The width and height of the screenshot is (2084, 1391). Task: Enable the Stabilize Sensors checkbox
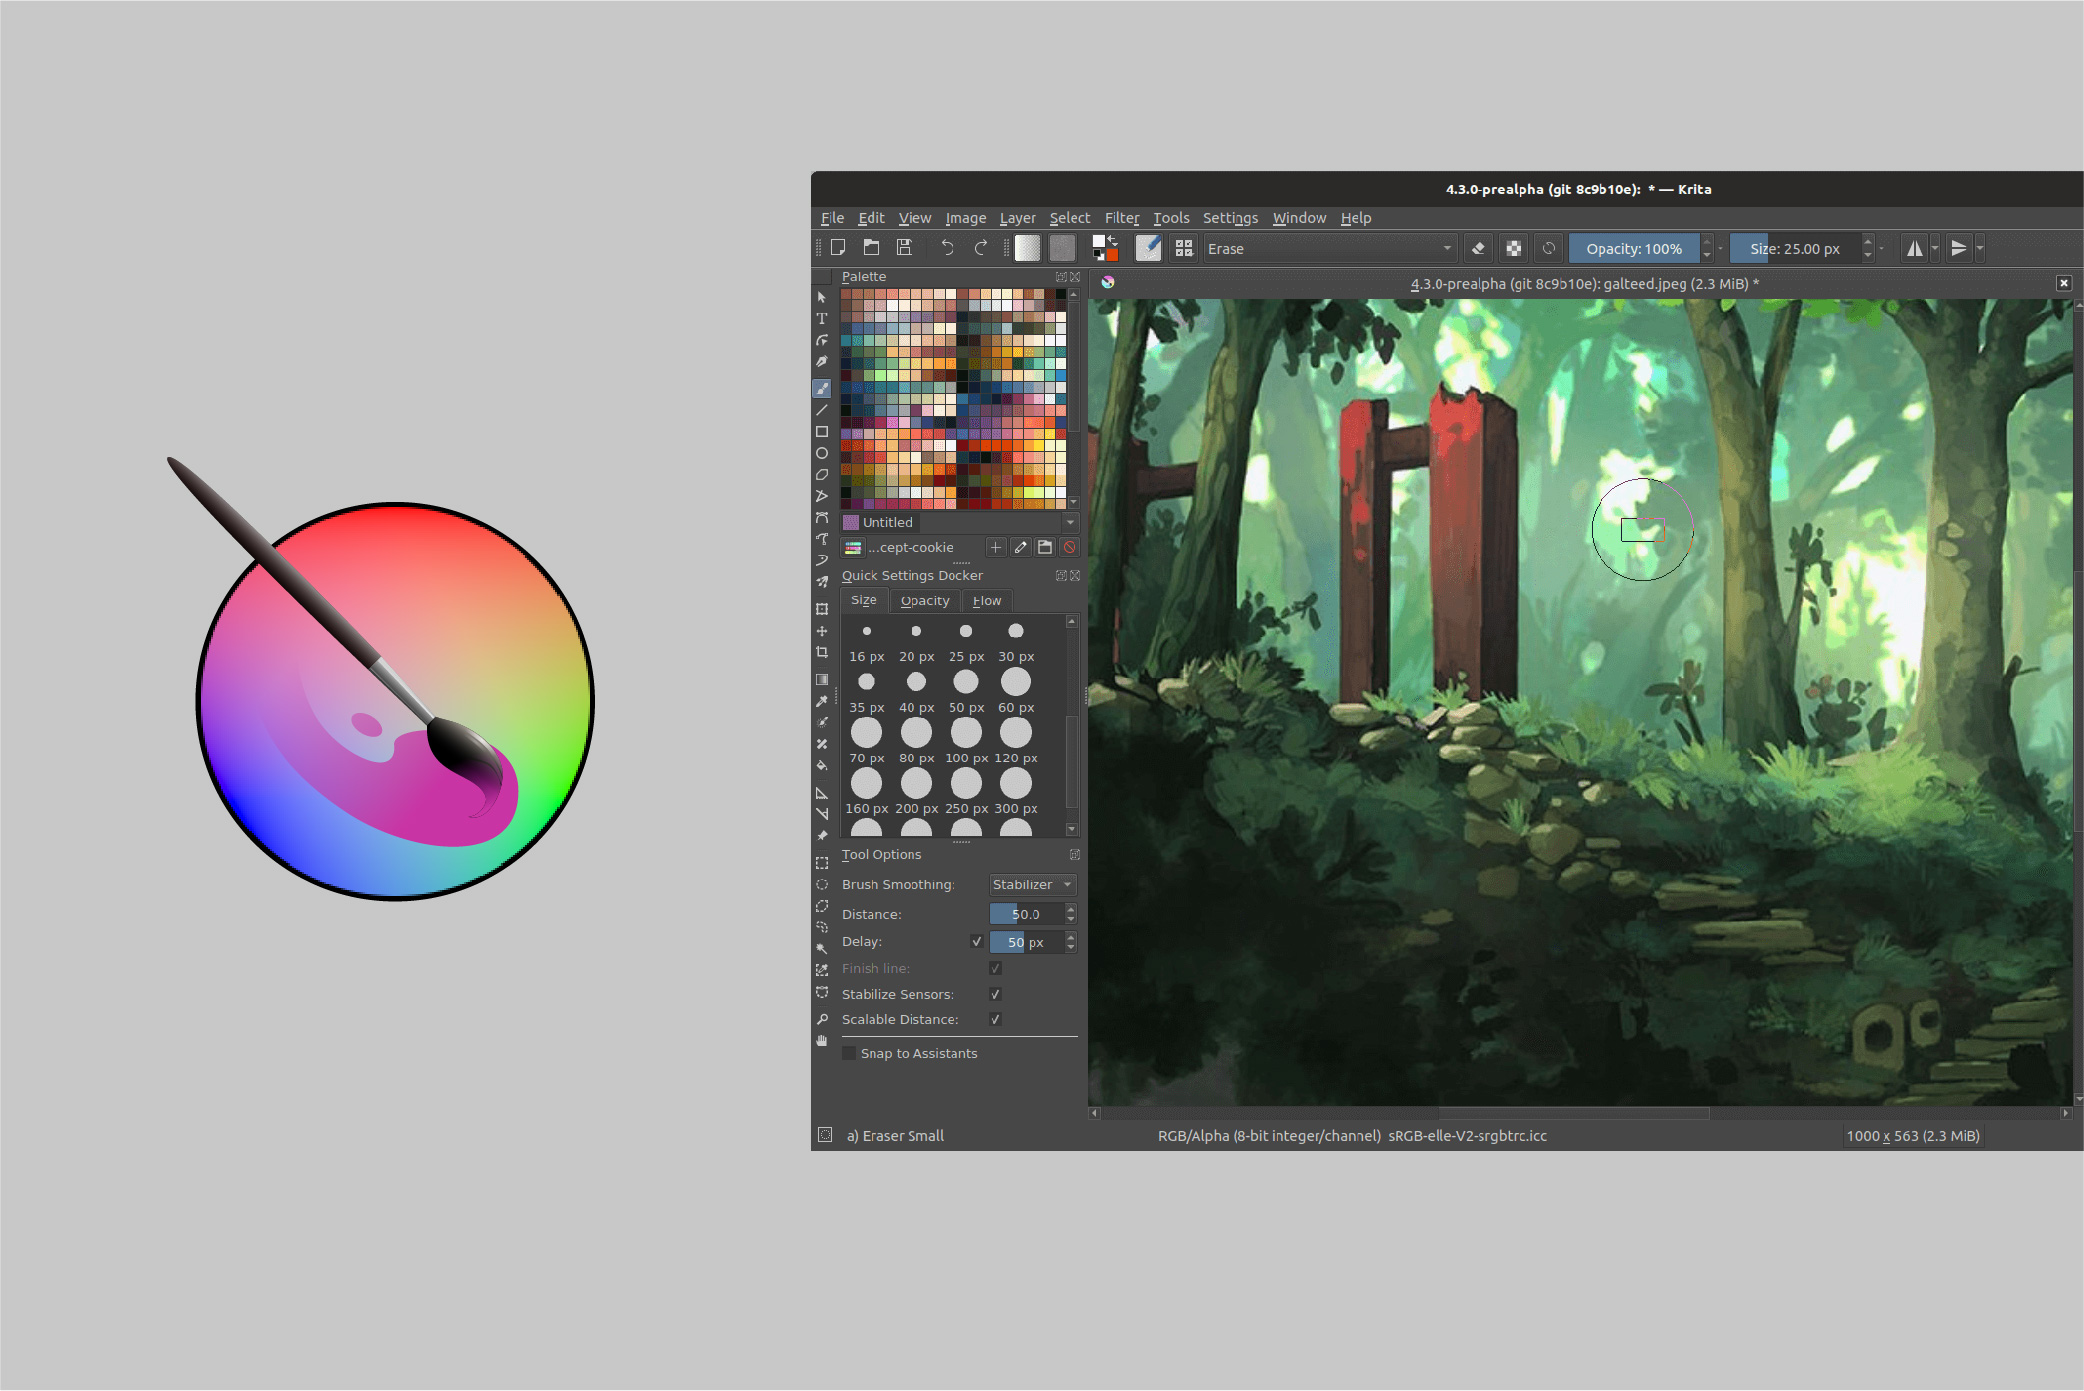click(995, 994)
